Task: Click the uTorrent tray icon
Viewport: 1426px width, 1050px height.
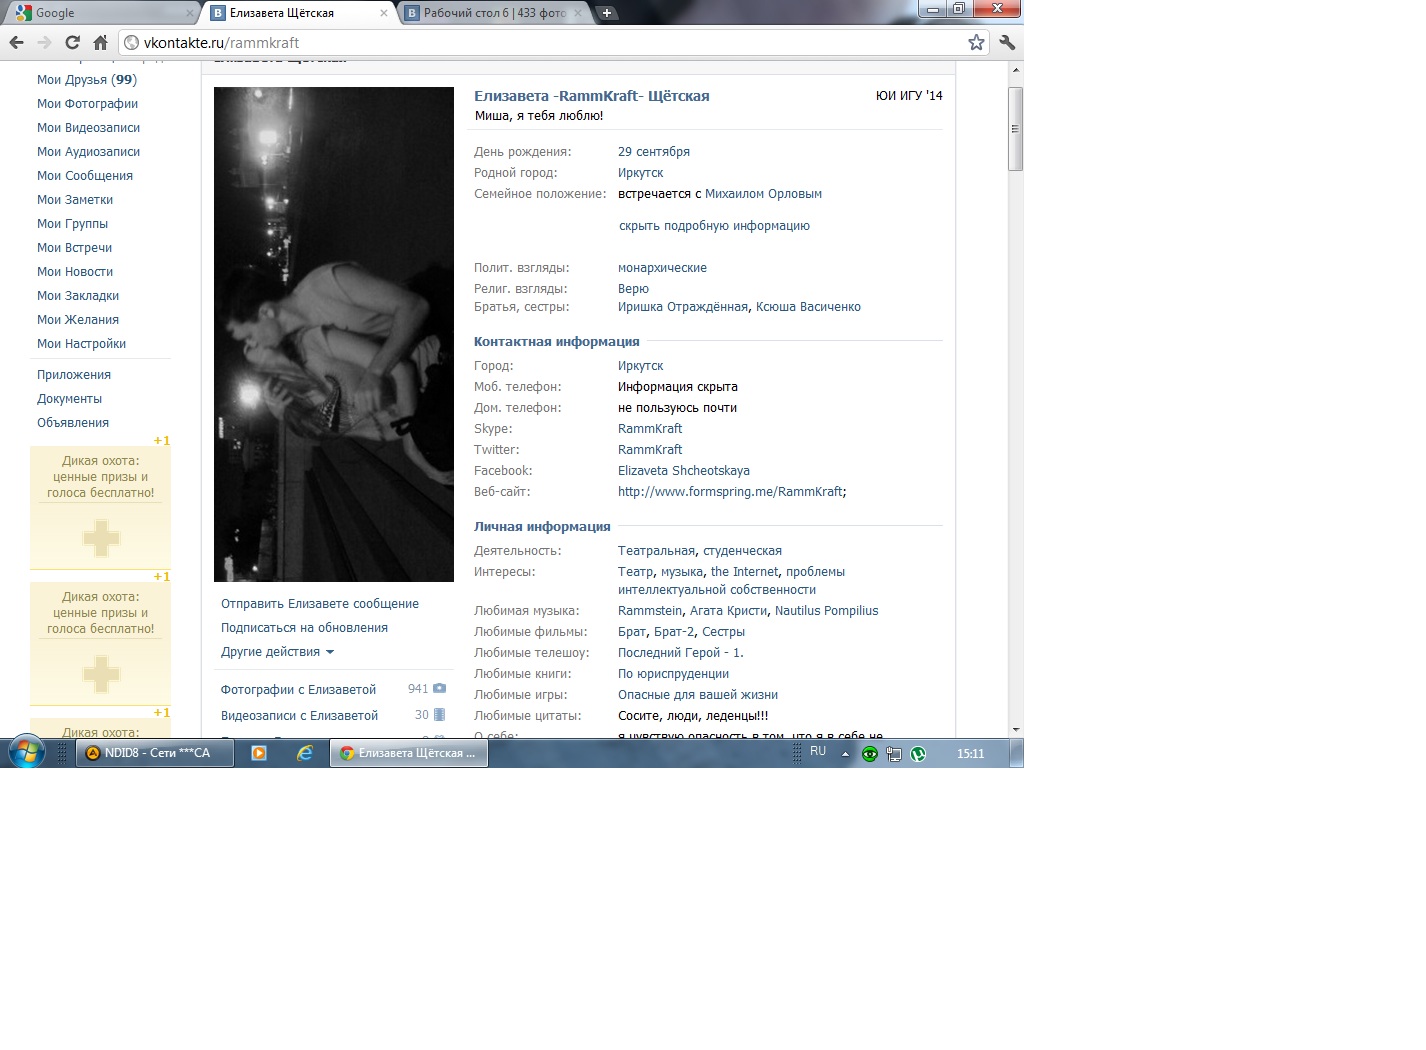Action: click(x=918, y=754)
